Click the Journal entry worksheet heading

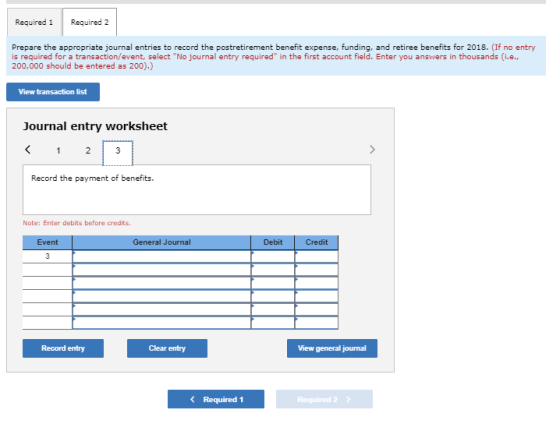pos(95,126)
